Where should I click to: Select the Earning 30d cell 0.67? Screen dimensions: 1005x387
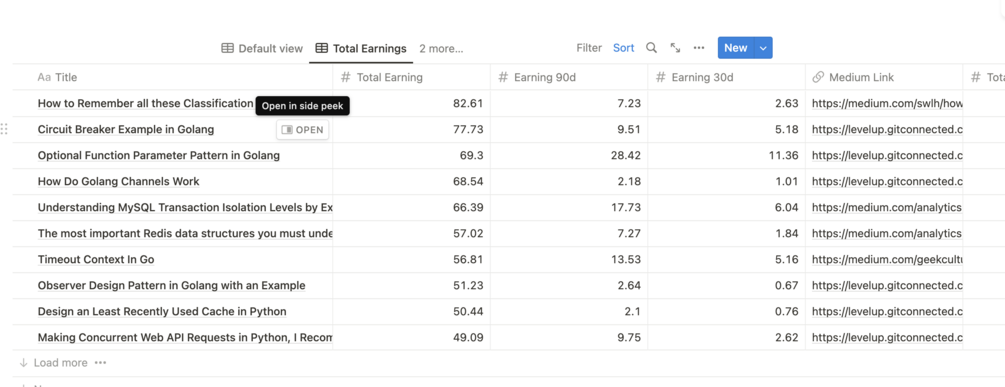point(727,285)
